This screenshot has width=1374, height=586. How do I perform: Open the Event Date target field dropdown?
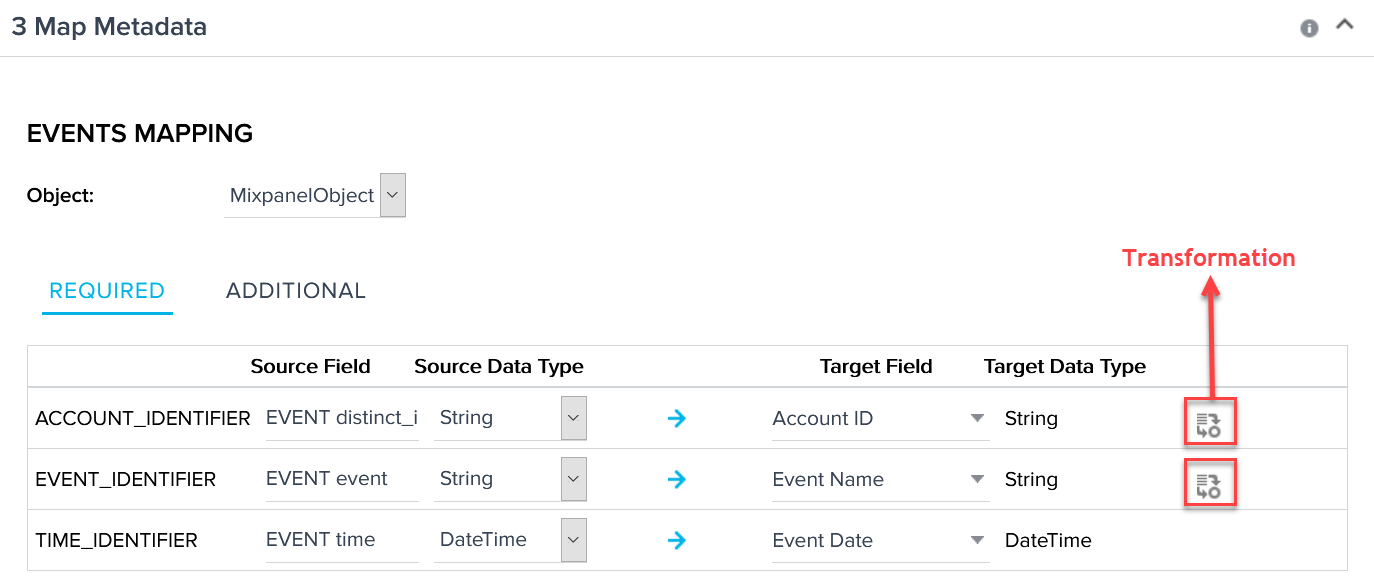point(977,540)
